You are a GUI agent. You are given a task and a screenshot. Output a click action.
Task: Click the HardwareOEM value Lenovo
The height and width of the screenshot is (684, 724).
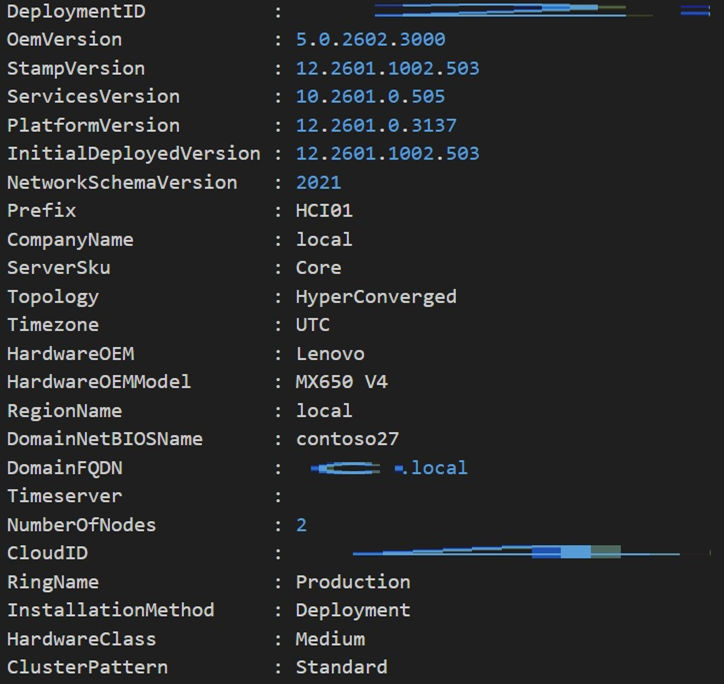pos(330,354)
